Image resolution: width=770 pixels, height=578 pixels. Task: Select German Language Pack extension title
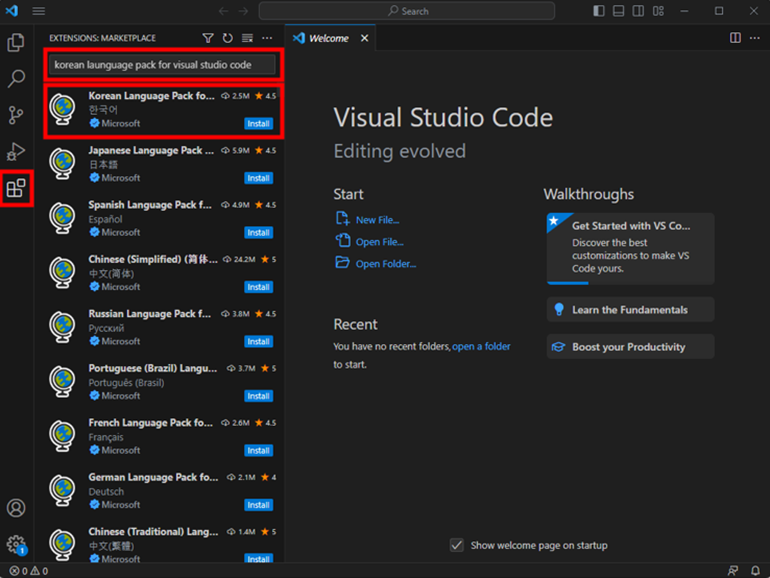(153, 477)
